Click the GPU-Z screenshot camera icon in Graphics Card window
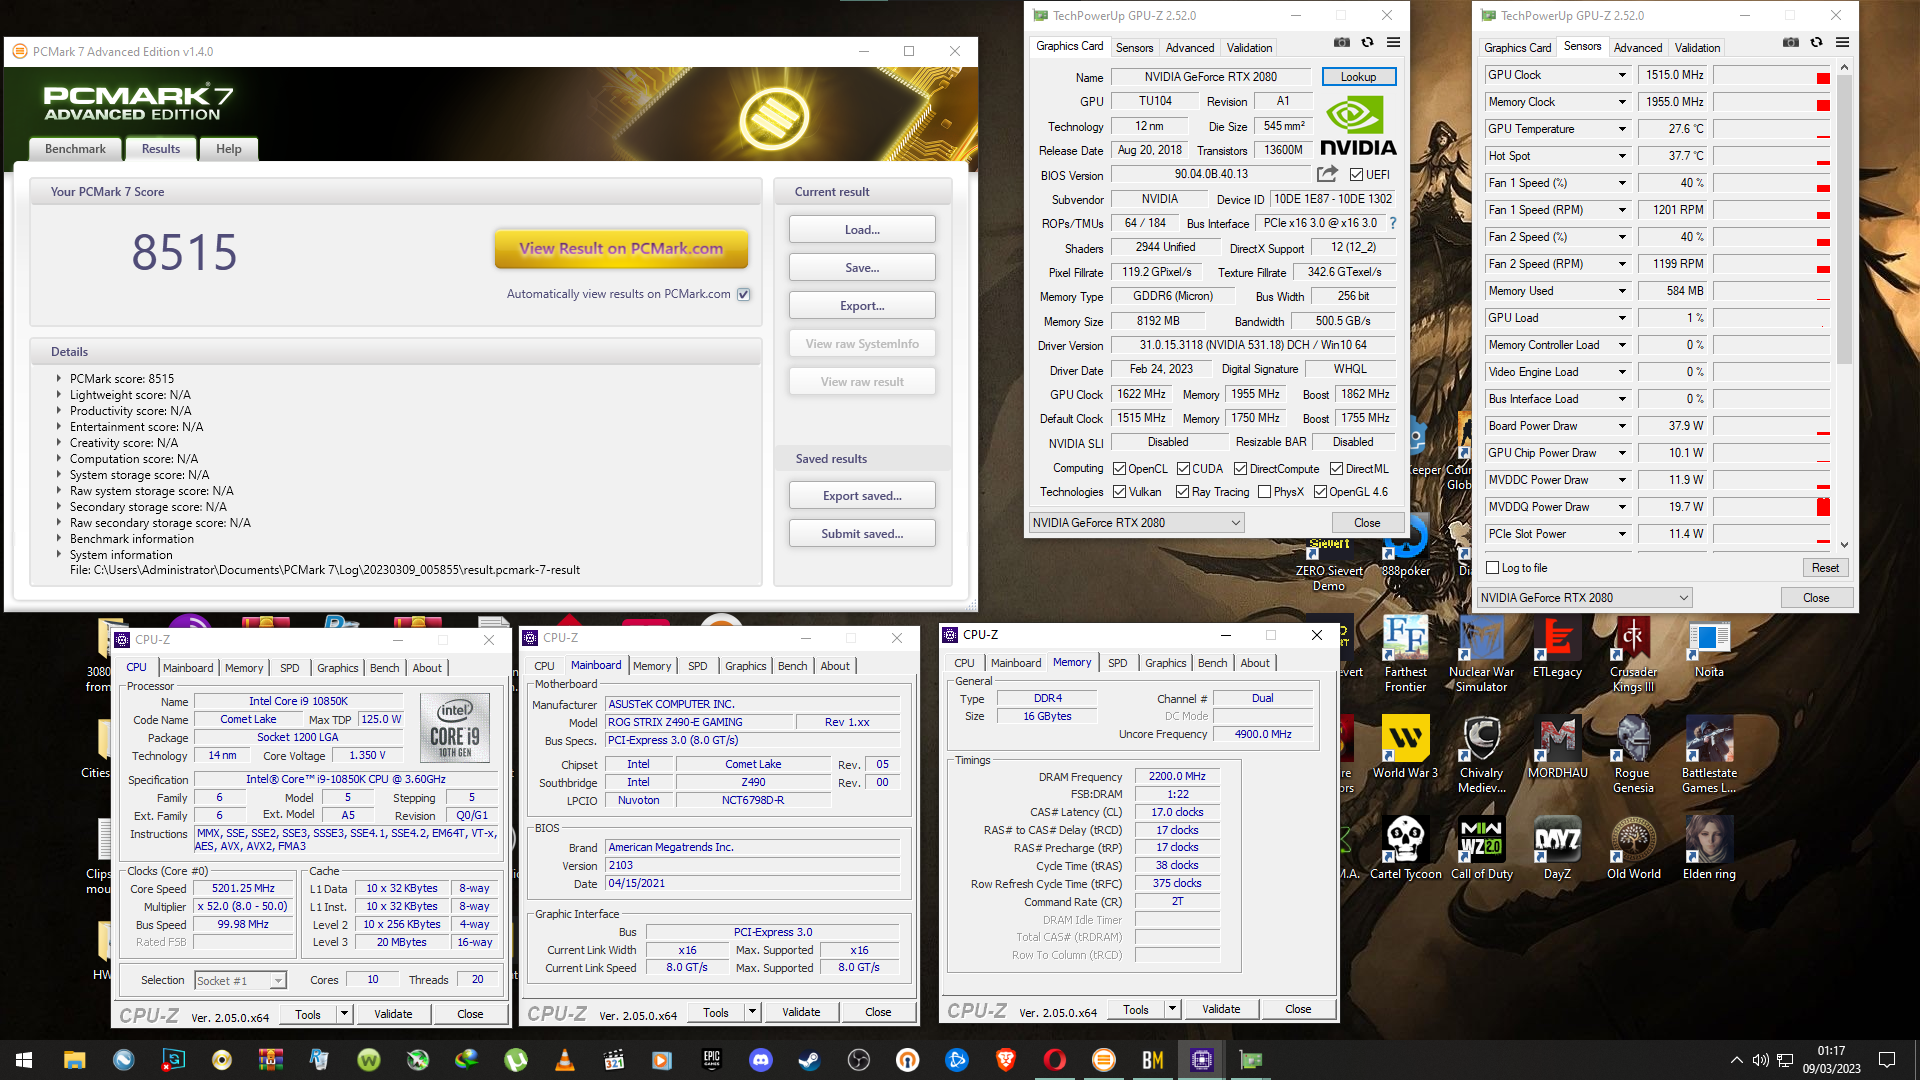Viewport: 1920px width, 1080px height. [1342, 43]
